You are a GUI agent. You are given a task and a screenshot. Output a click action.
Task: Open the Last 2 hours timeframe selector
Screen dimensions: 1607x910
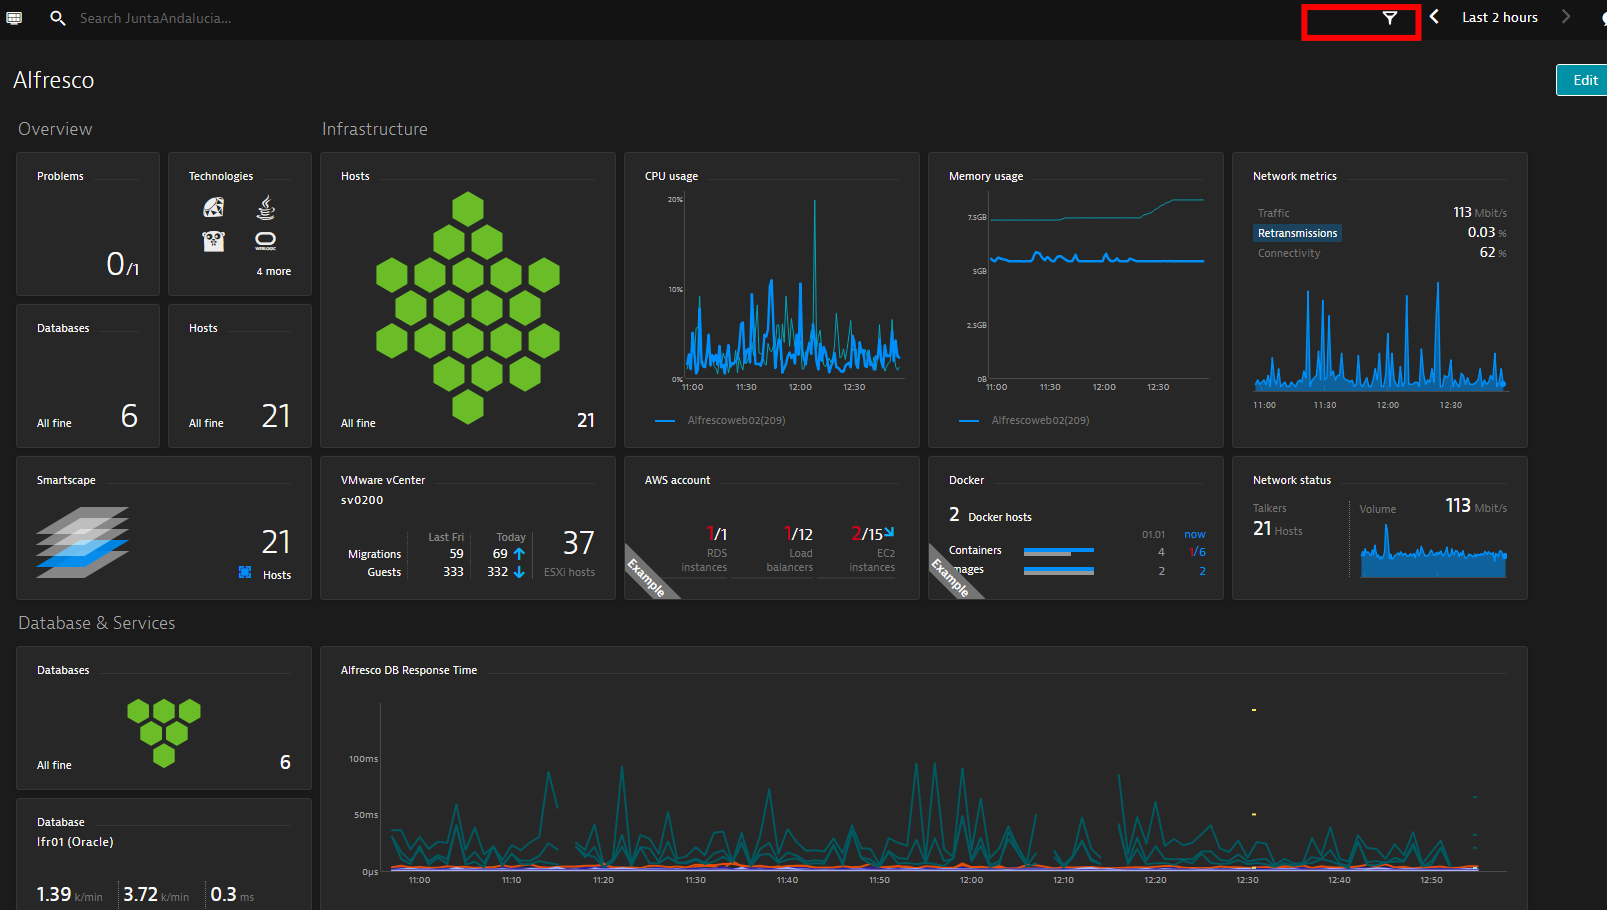click(x=1499, y=18)
